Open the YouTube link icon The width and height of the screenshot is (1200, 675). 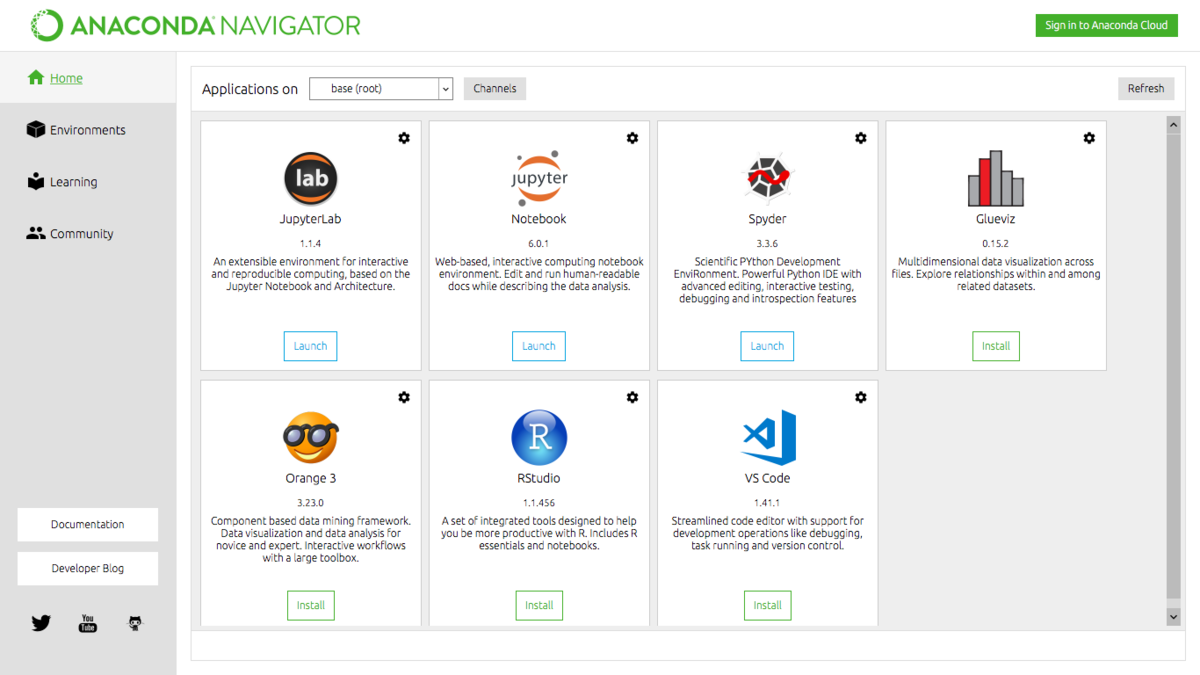click(x=88, y=623)
